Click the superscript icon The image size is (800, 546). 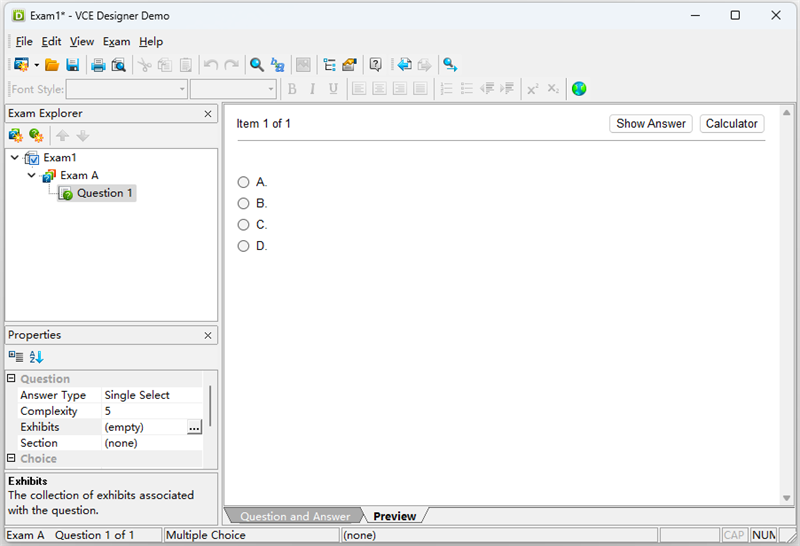pos(533,89)
